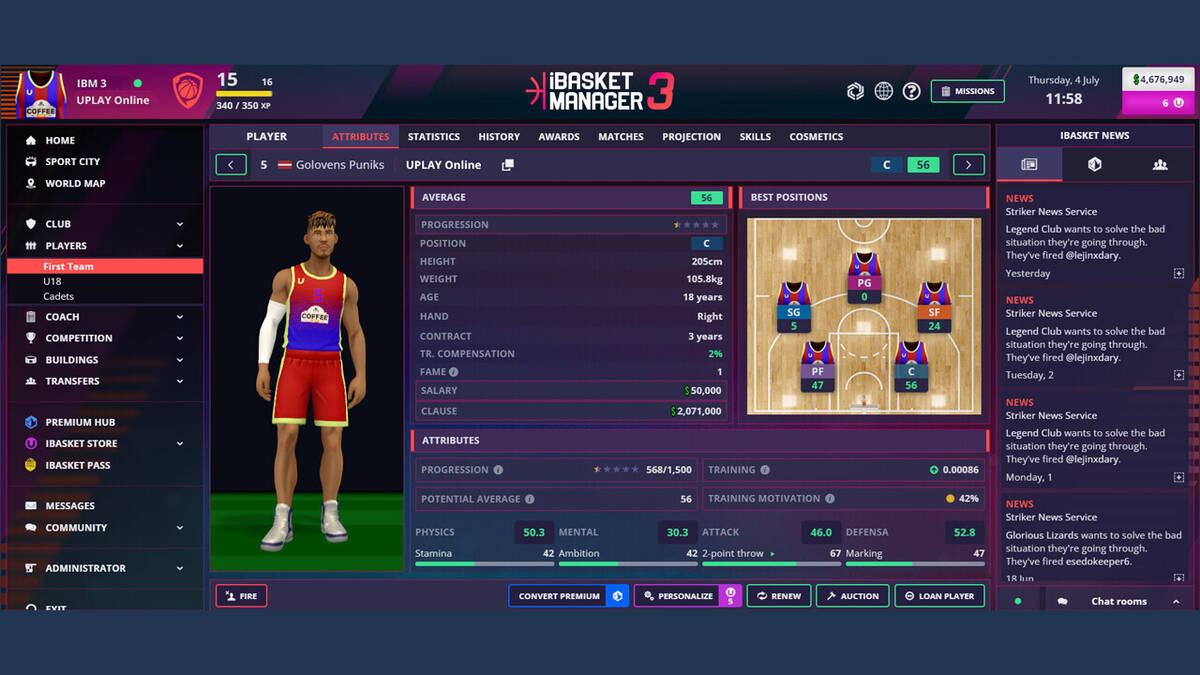Switch to the History tab
Screen dimensions: 1200x675
(499, 137)
